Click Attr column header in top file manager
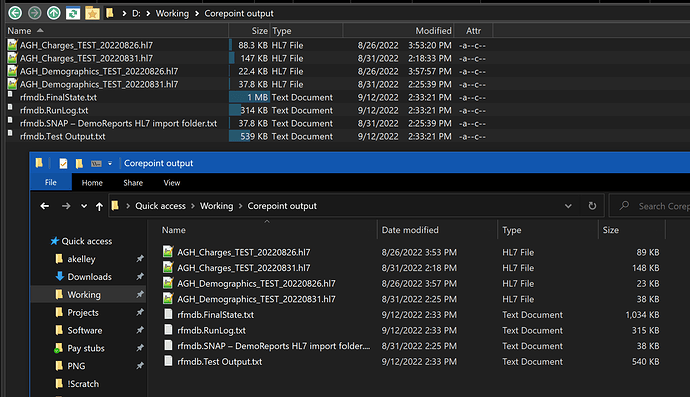 click(473, 31)
